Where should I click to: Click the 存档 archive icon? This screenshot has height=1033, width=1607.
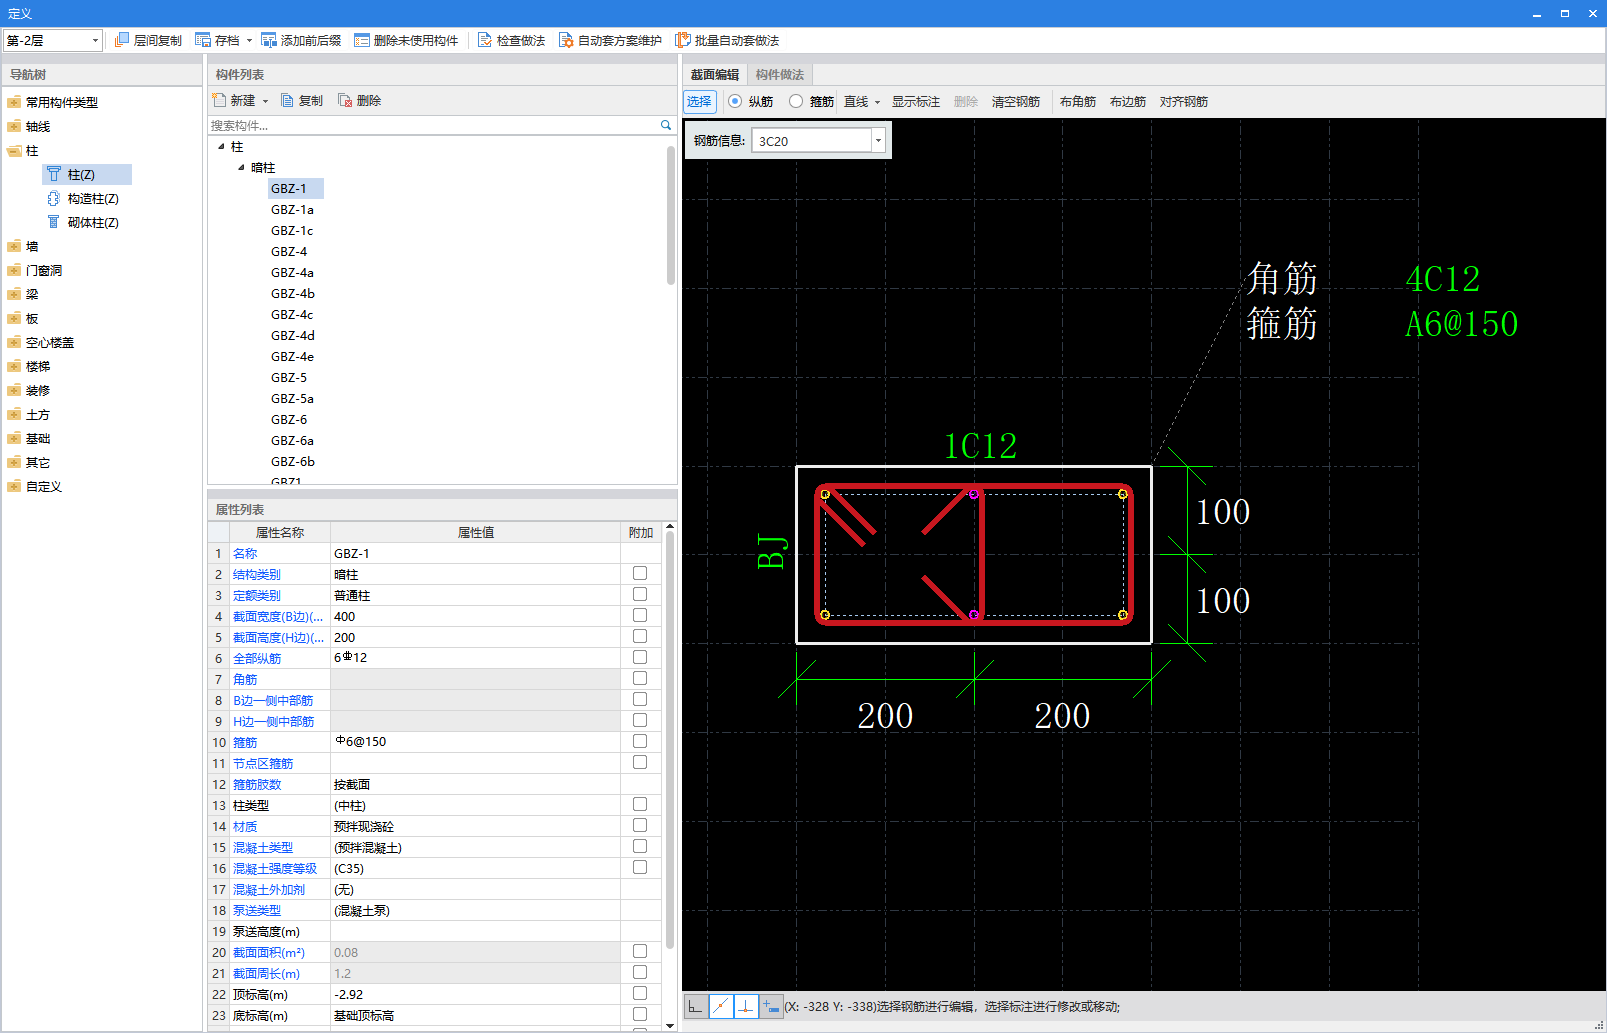203,40
